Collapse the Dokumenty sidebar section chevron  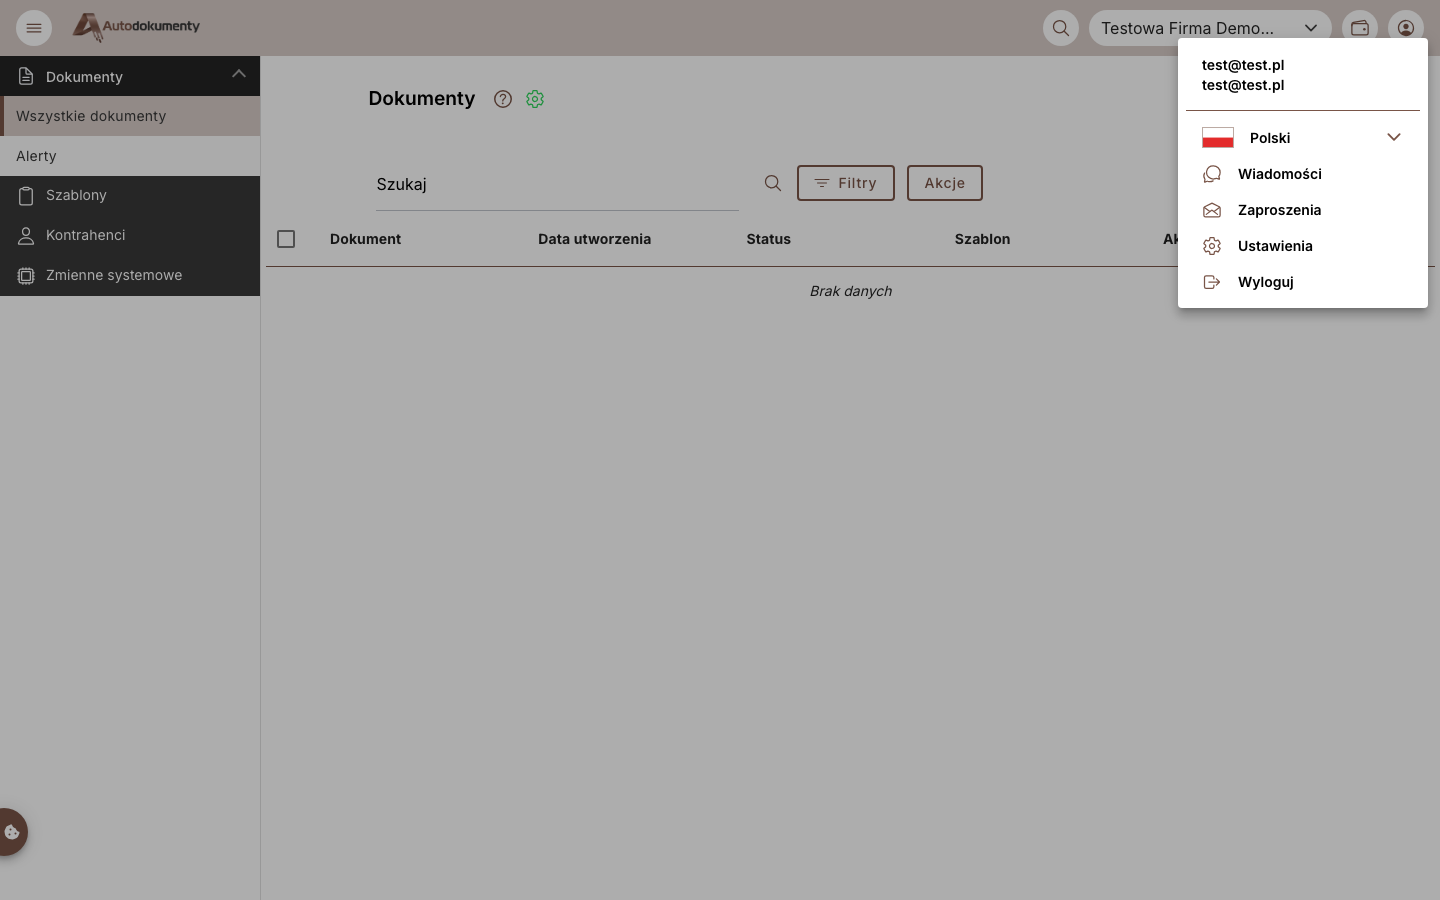click(x=238, y=74)
